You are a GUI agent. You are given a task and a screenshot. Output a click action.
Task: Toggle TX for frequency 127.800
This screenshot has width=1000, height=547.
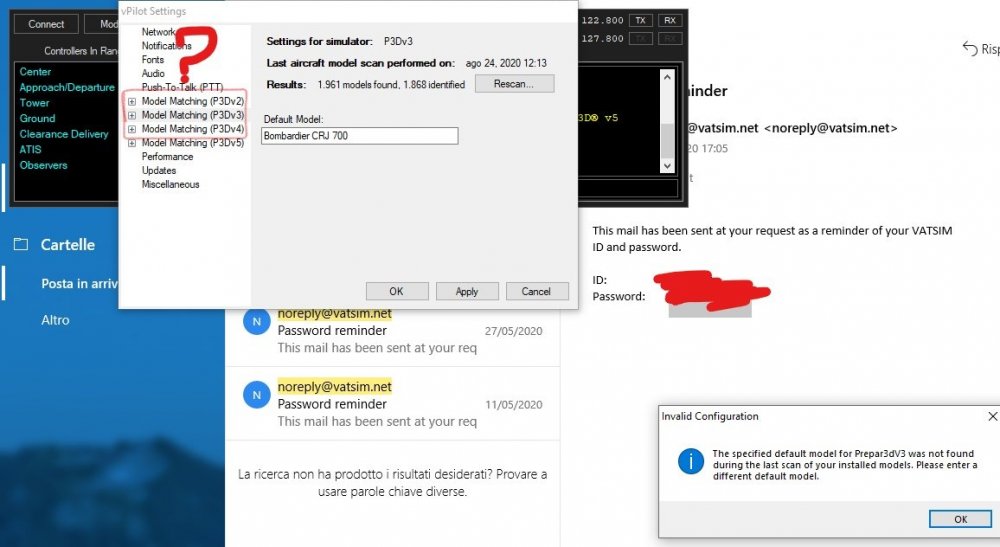coord(640,39)
